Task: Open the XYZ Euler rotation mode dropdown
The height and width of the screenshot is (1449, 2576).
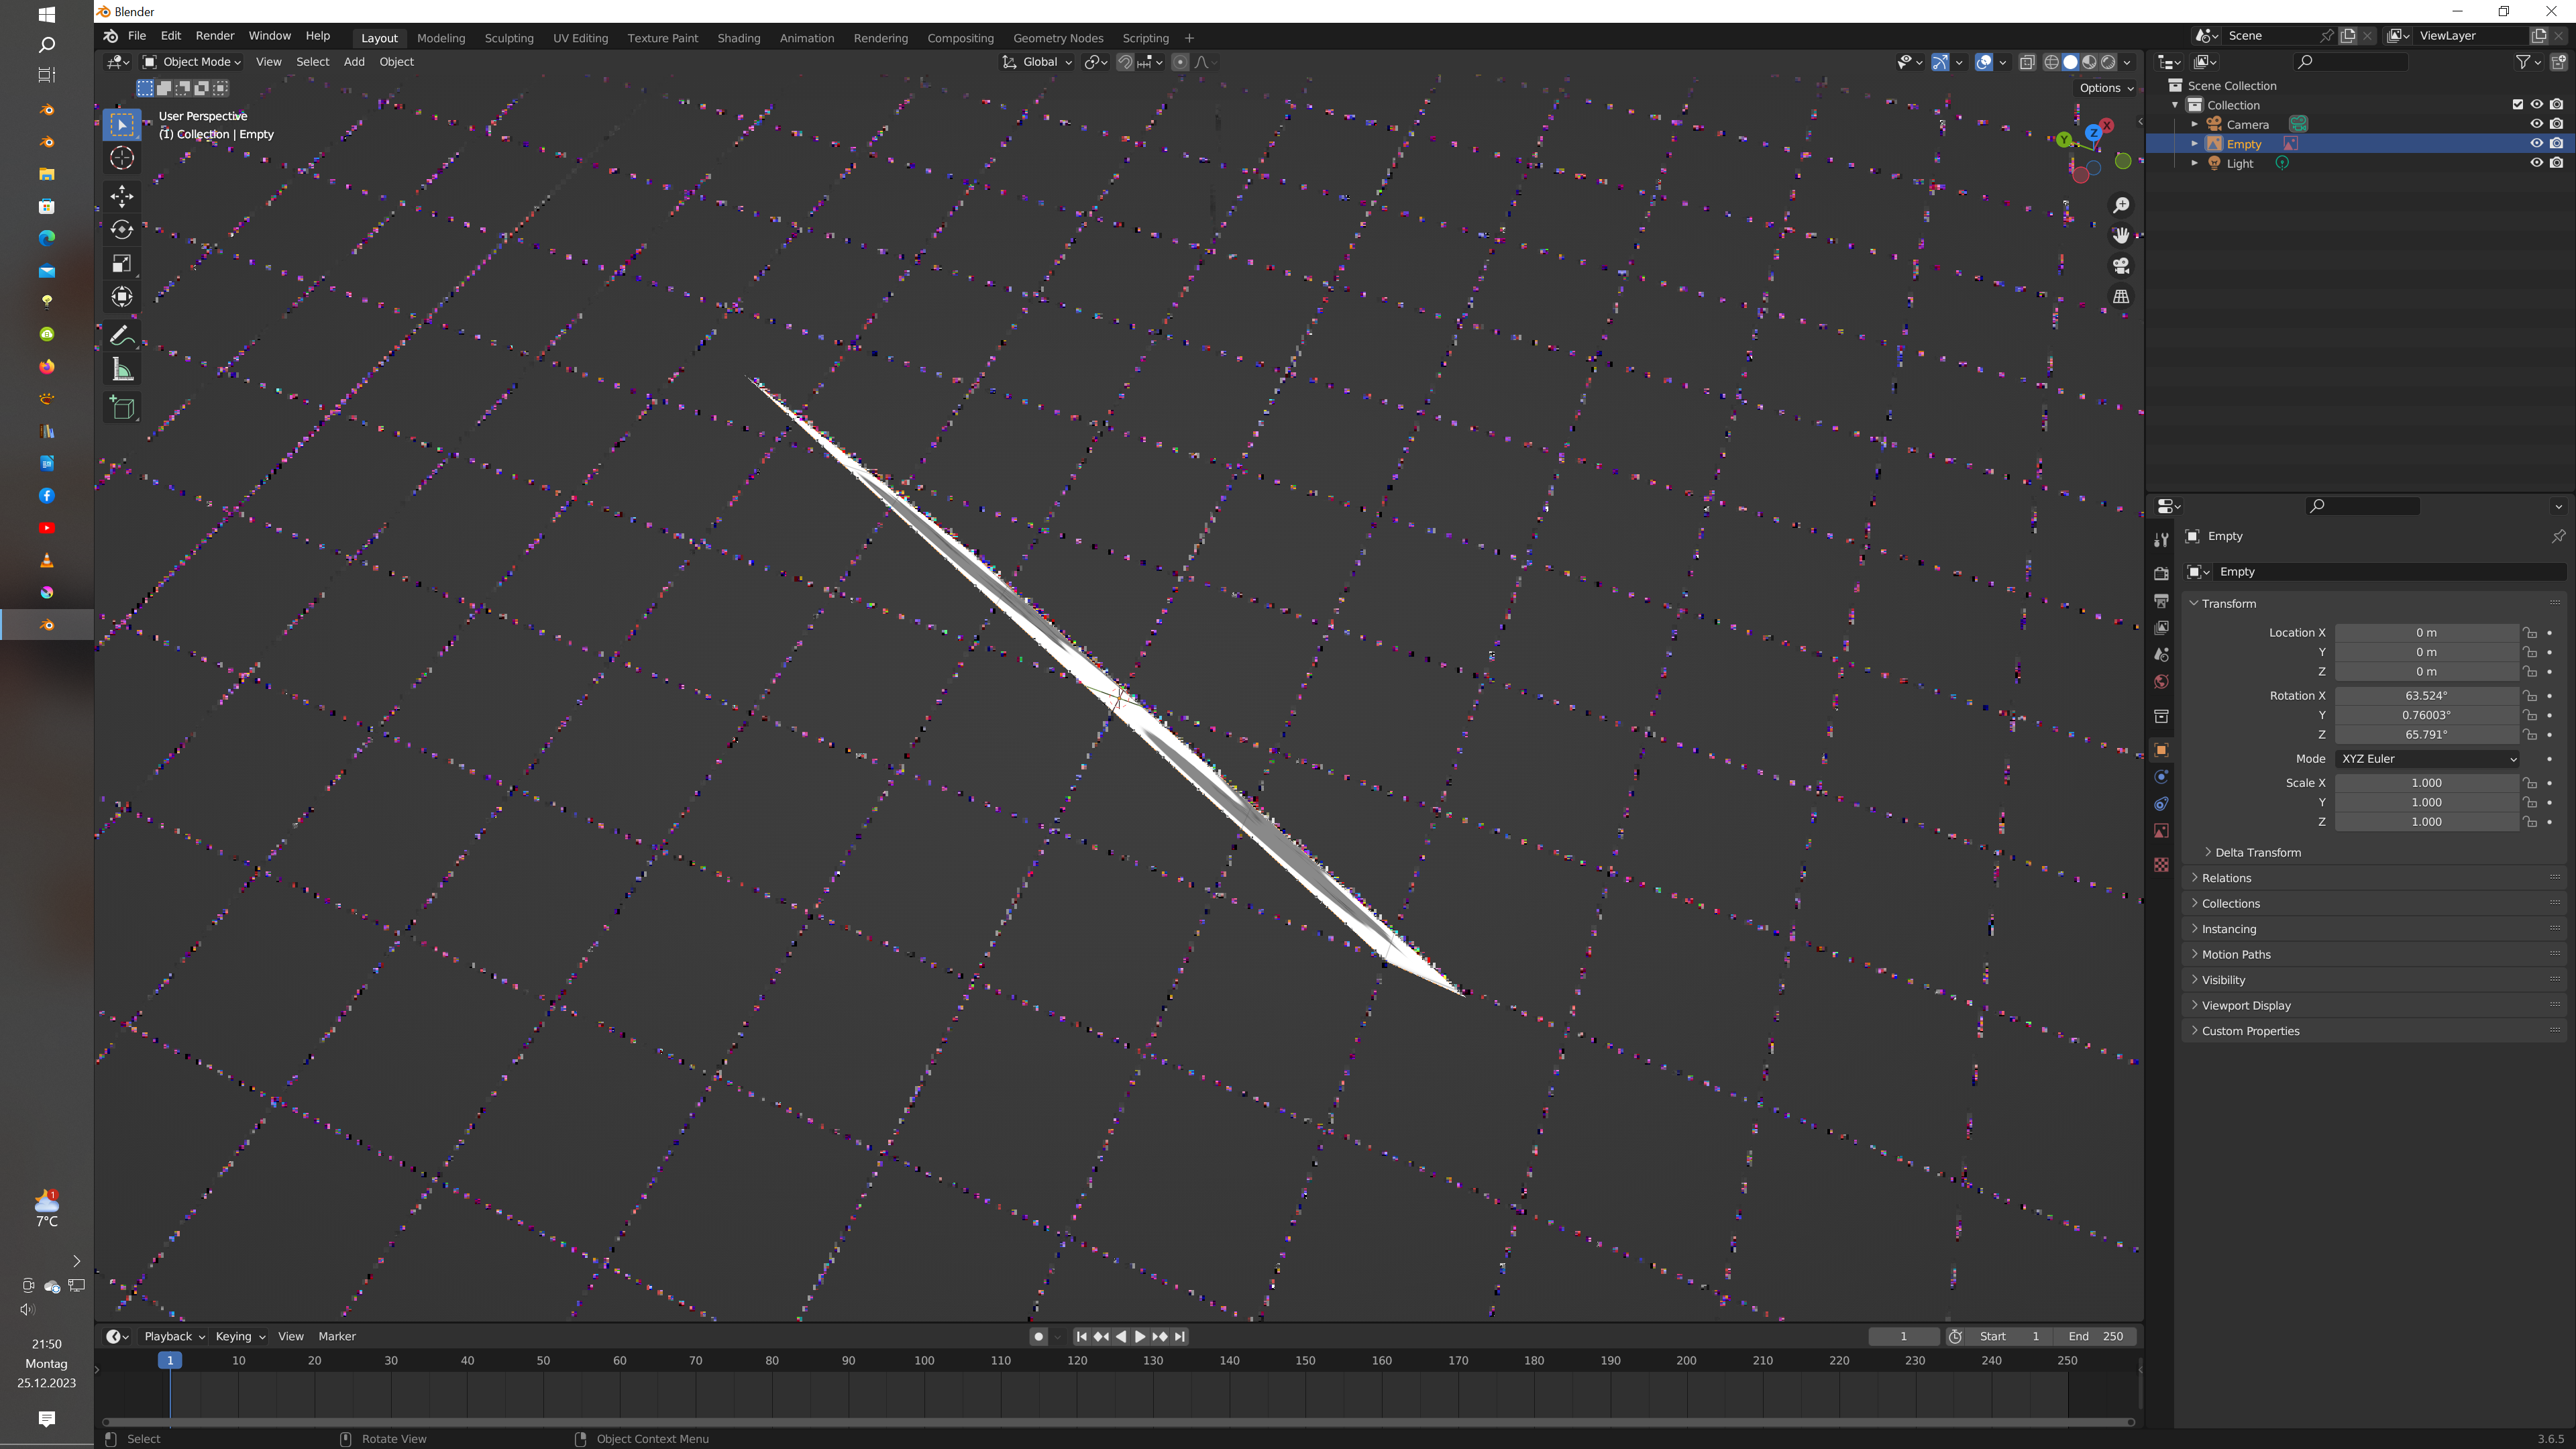Action: pos(2427,759)
